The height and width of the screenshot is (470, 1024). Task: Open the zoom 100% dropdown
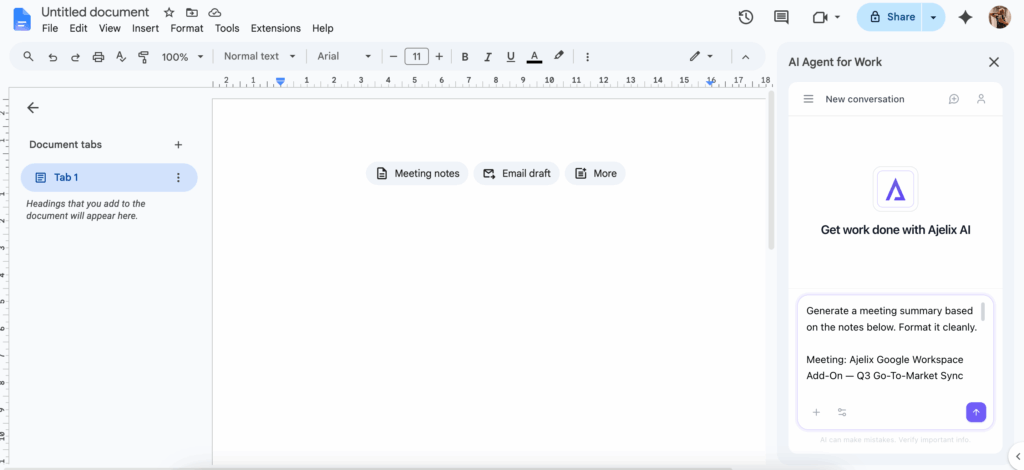[183, 57]
